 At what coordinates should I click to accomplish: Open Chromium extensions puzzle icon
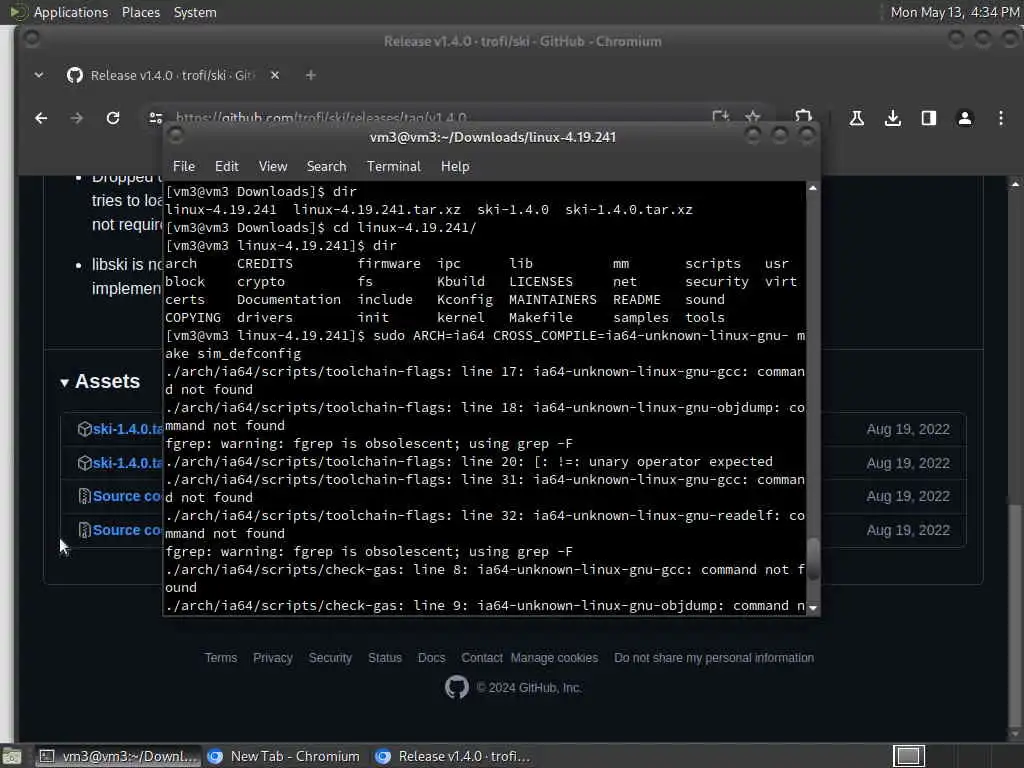coord(803,117)
